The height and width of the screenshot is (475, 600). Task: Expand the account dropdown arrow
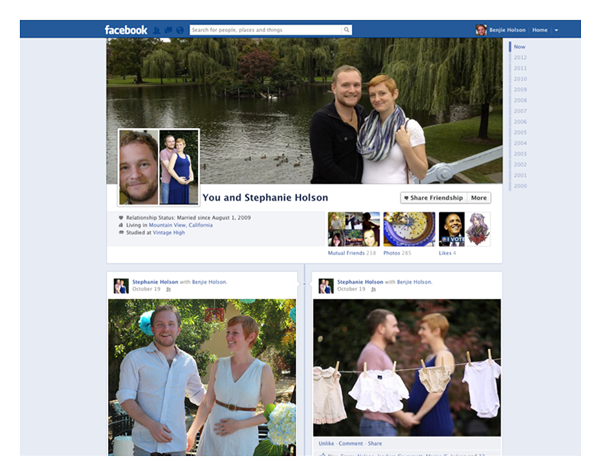(556, 30)
